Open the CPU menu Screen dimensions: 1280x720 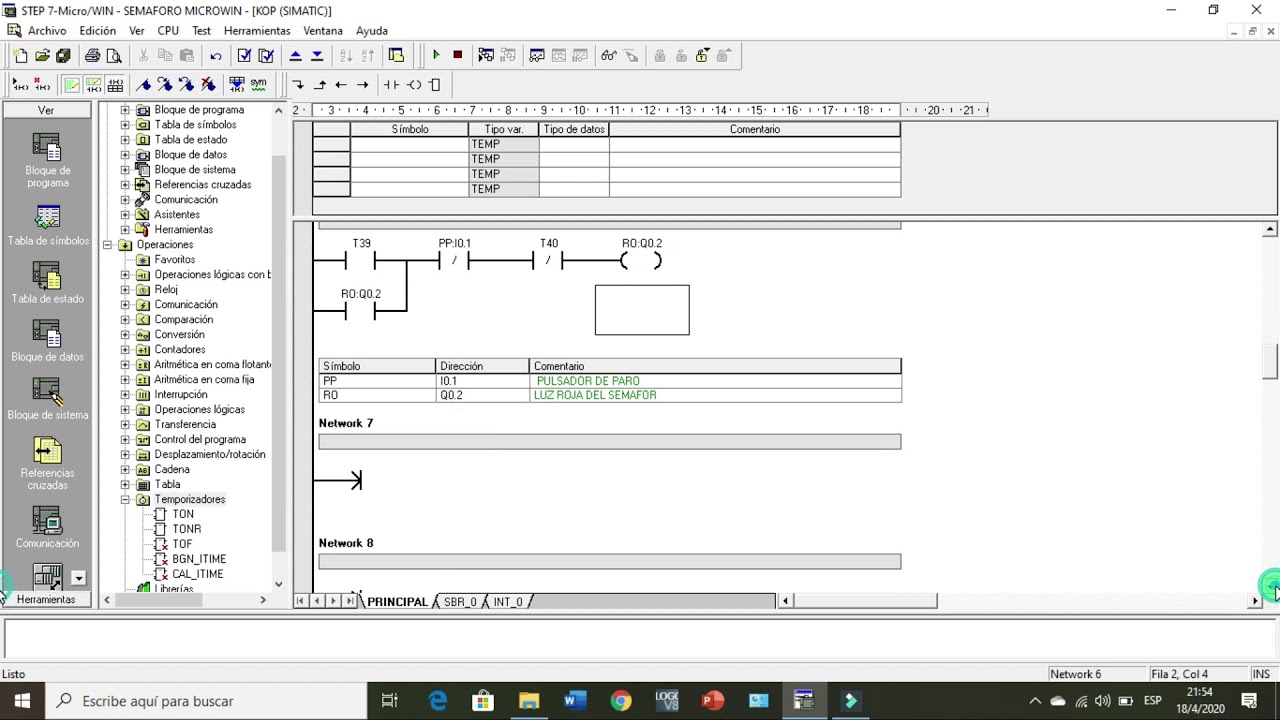(168, 31)
